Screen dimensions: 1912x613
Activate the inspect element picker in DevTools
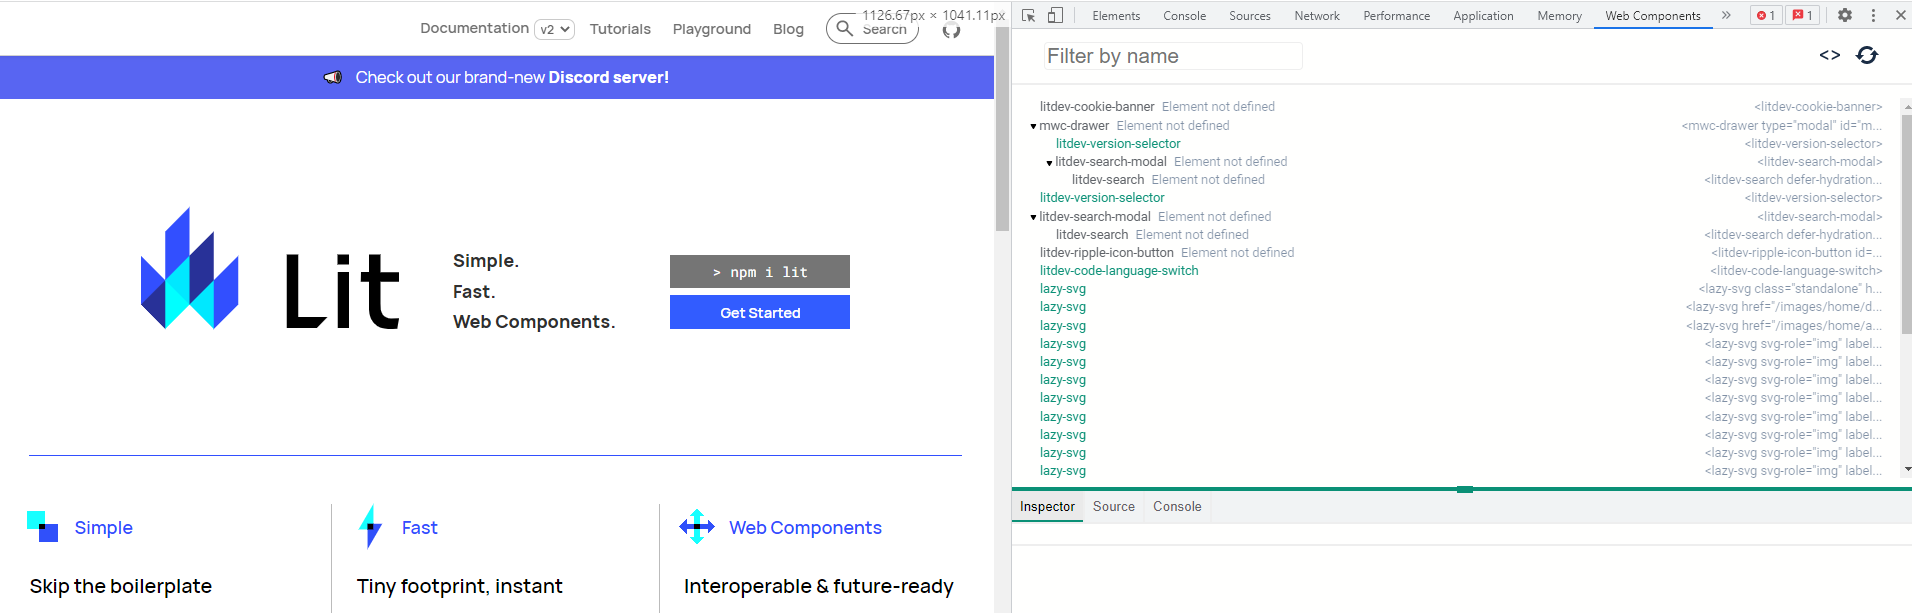(1028, 15)
